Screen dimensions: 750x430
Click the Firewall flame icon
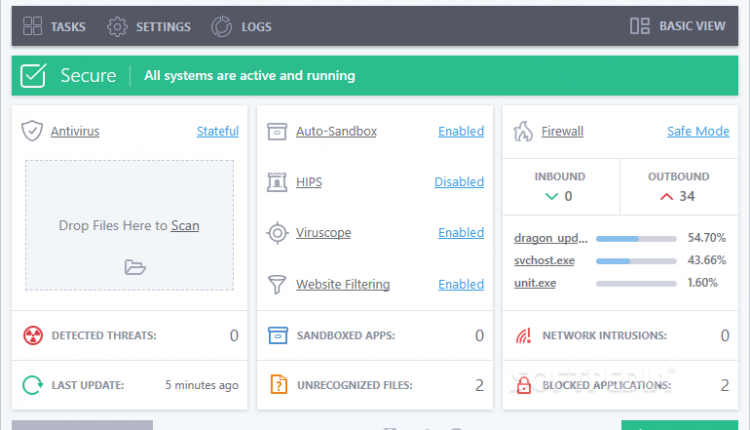tap(523, 132)
